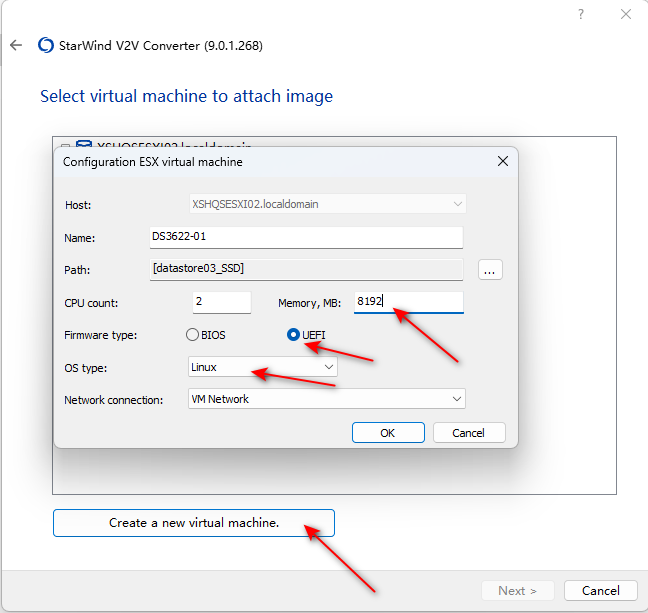Click the StarWind V2V Converter logo icon

click(45, 45)
